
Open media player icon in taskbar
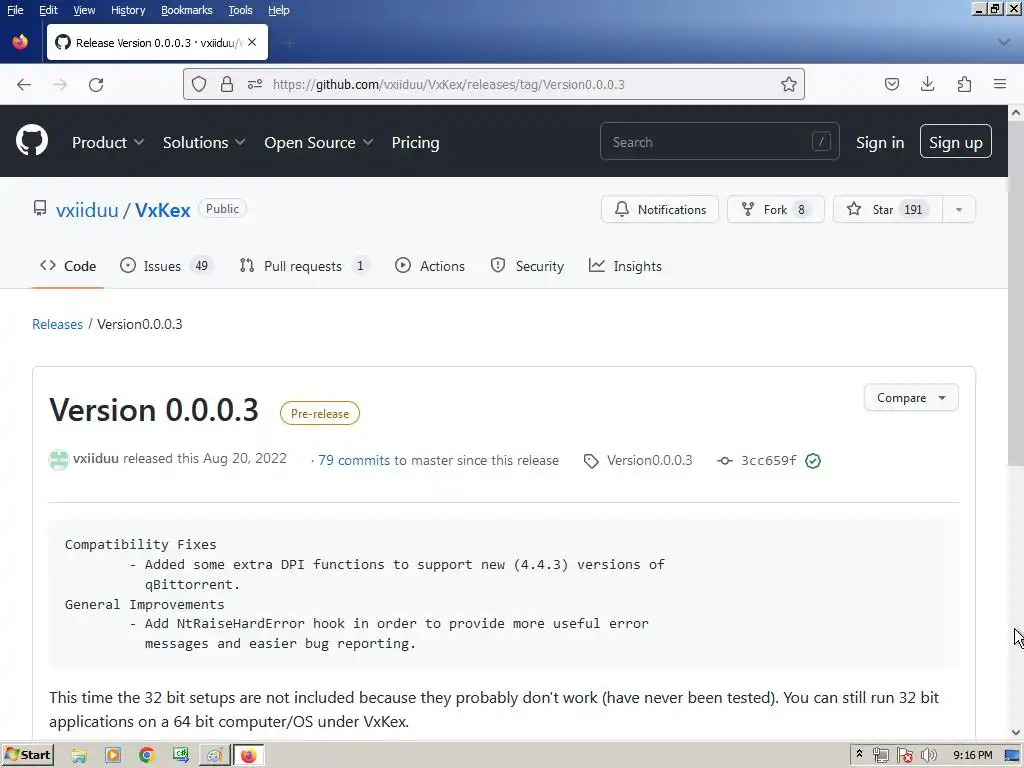(x=113, y=756)
